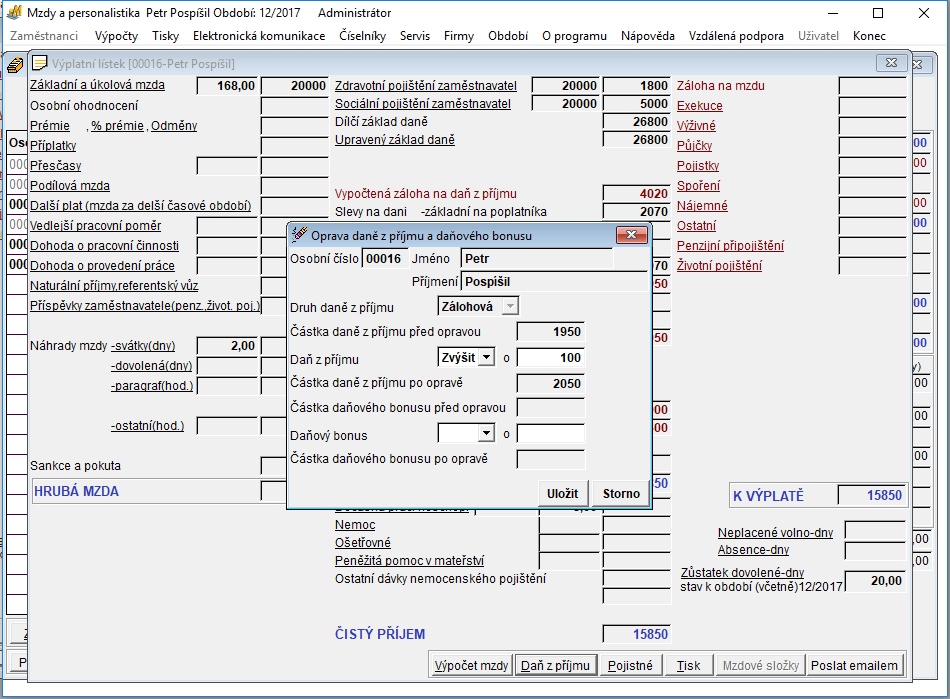Open the Vzdálená podpora menu
The width and height of the screenshot is (950, 699).
click(736, 36)
